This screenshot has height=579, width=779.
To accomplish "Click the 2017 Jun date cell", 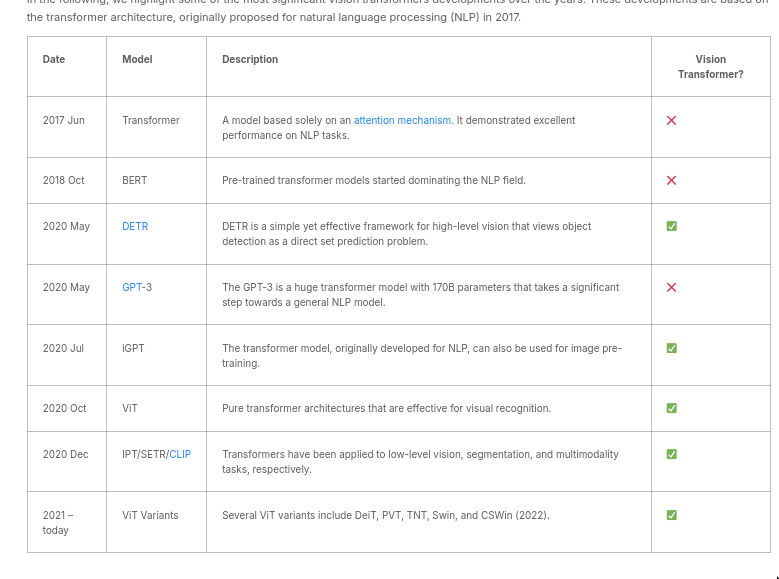I will tap(64, 120).
